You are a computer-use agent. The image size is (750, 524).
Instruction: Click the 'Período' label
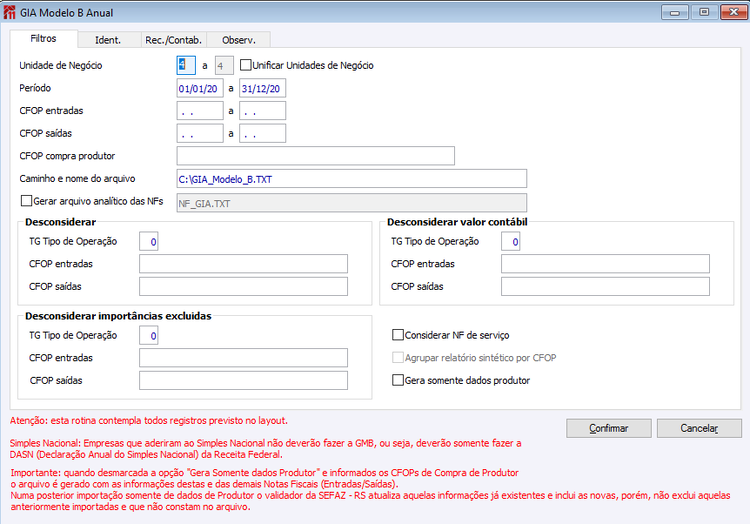click(35, 88)
